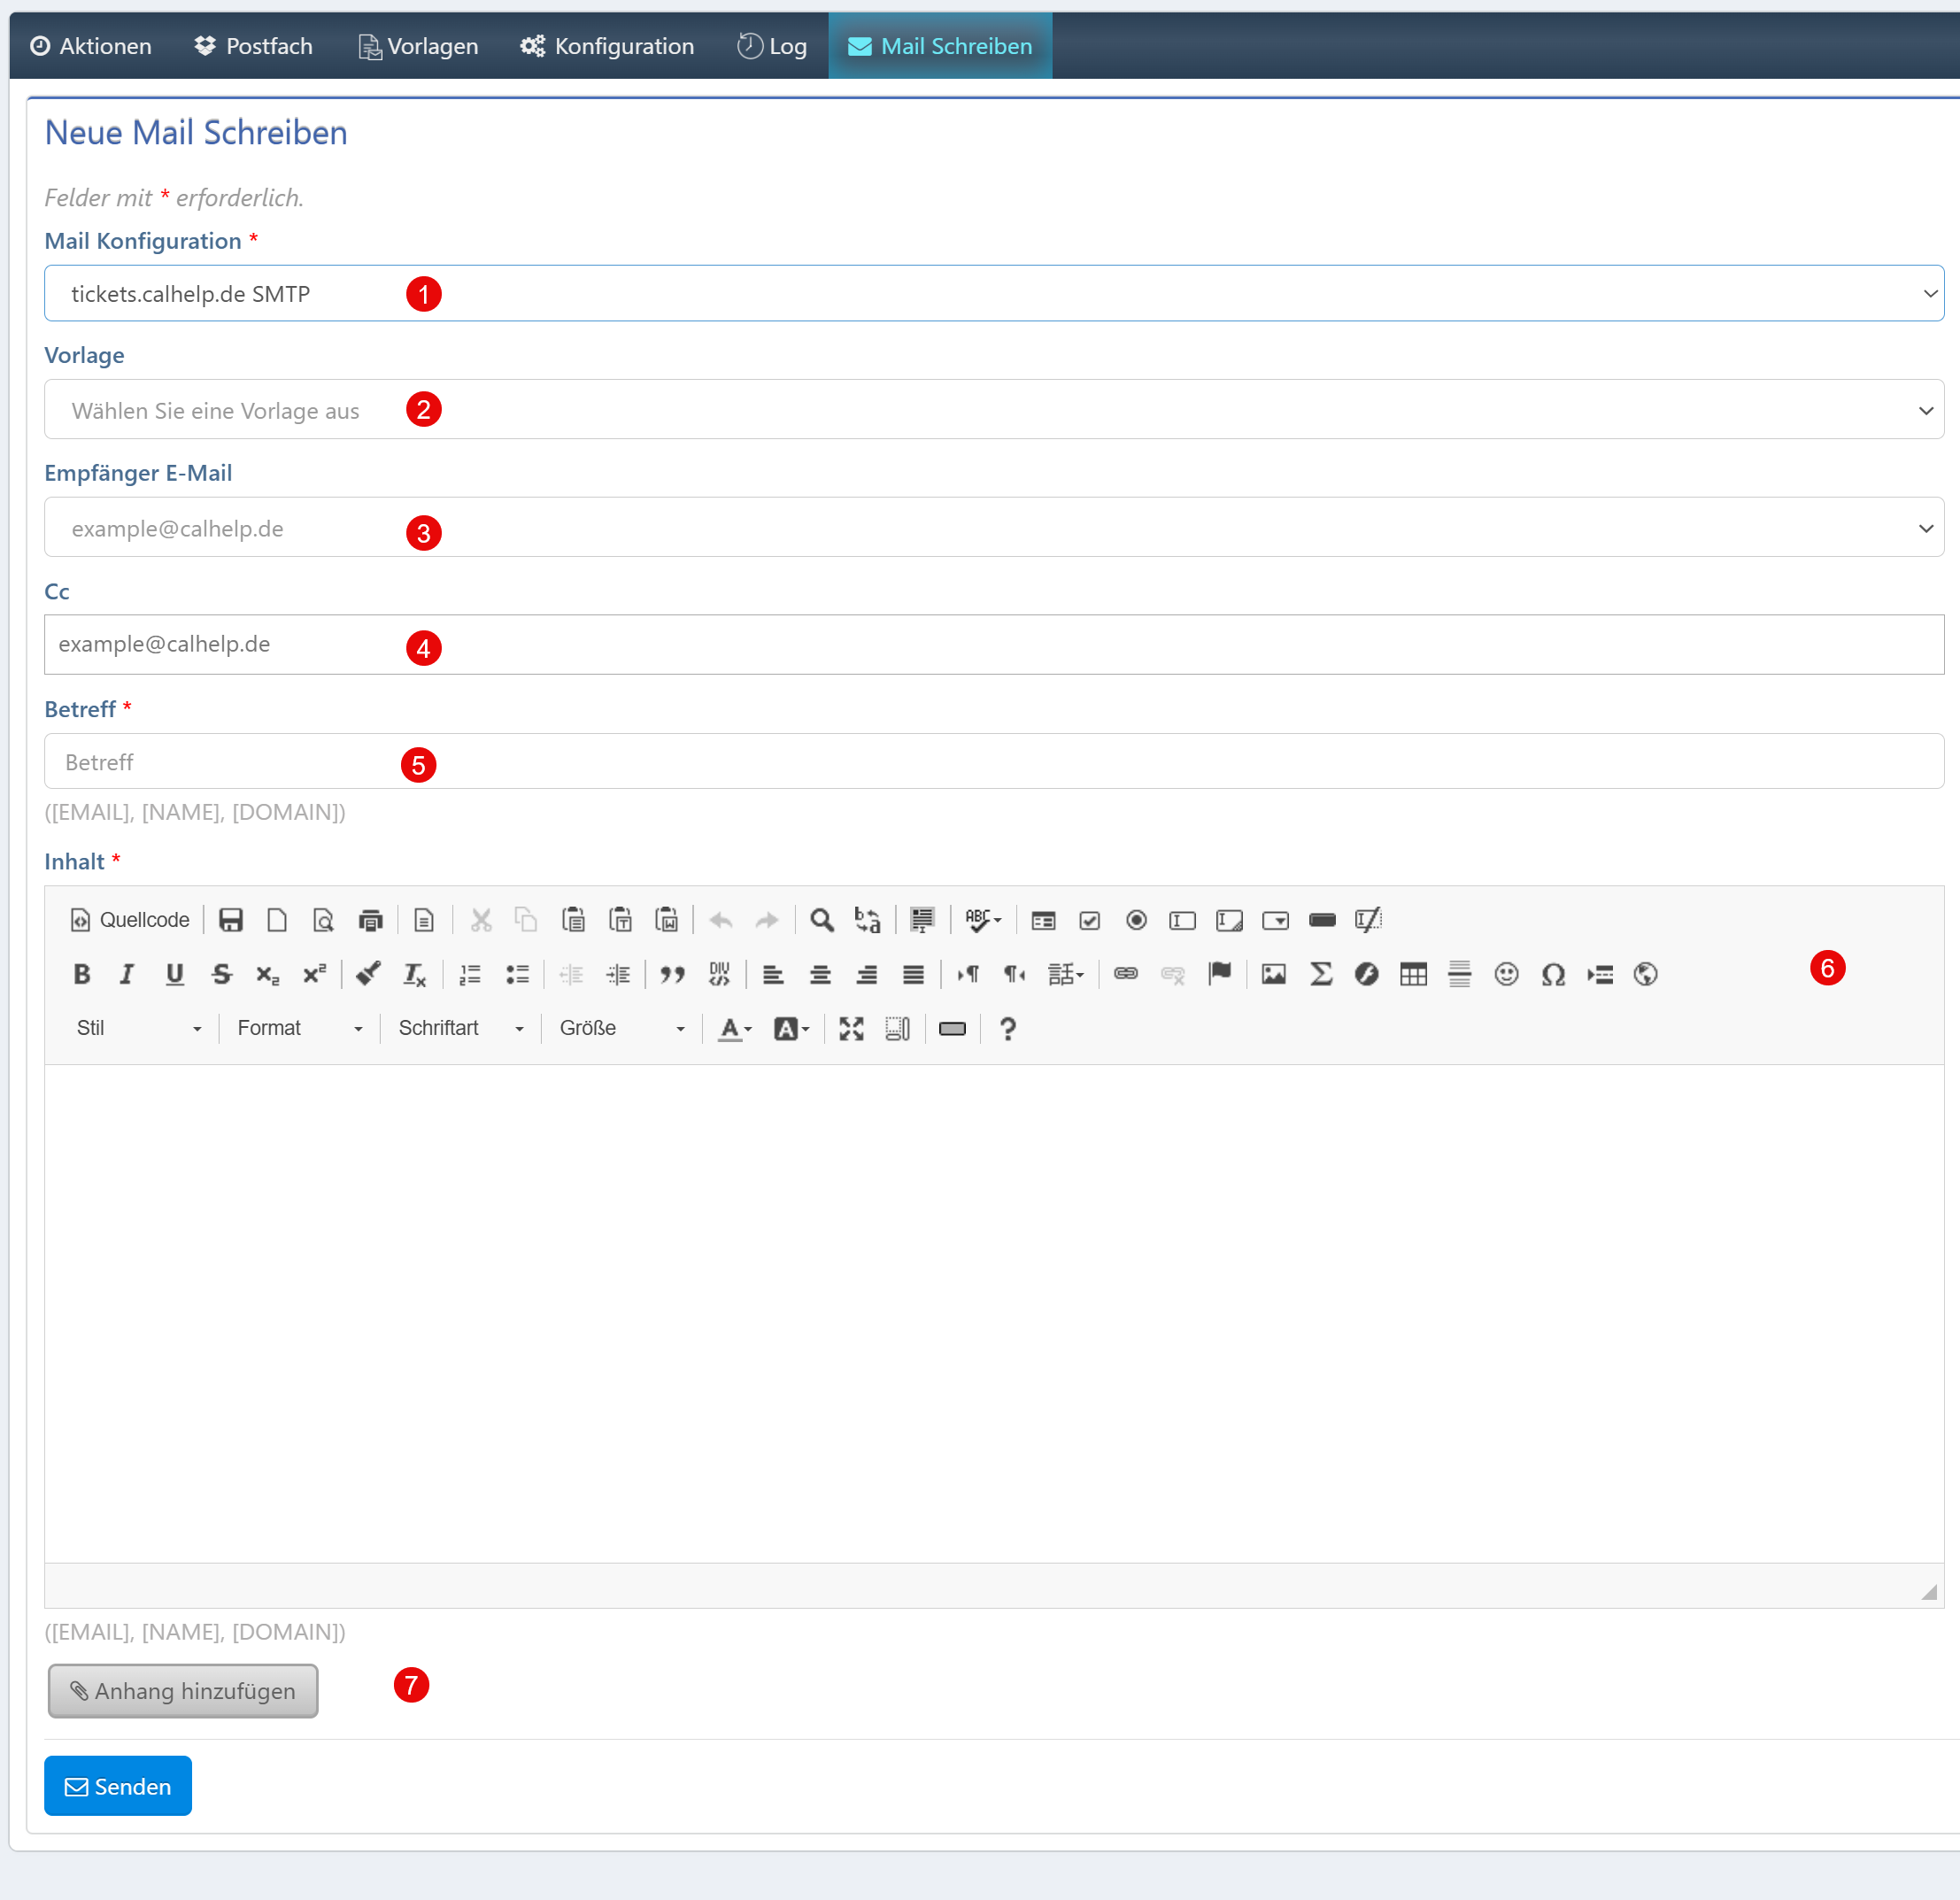
Task: Click the Save icon in editor toolbar
Action: click(x=231, y=920)
